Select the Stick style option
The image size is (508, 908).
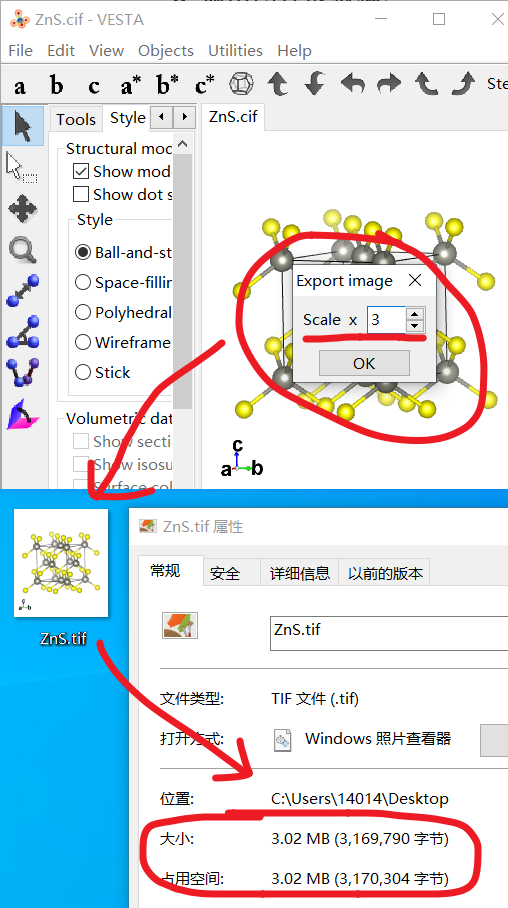[x=83, y=372]
